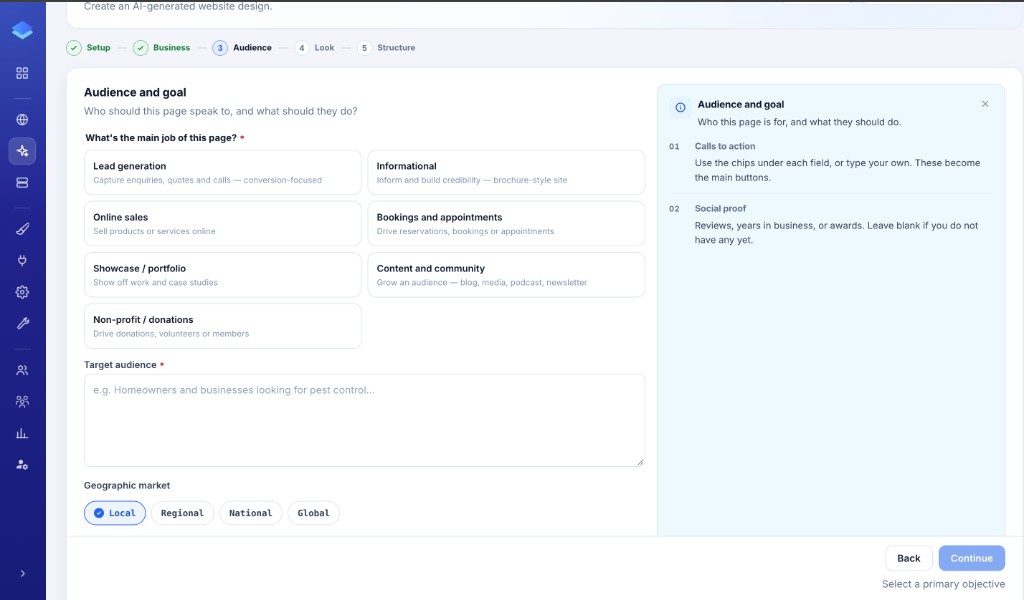Click the 'Geographic market' label

127,485
